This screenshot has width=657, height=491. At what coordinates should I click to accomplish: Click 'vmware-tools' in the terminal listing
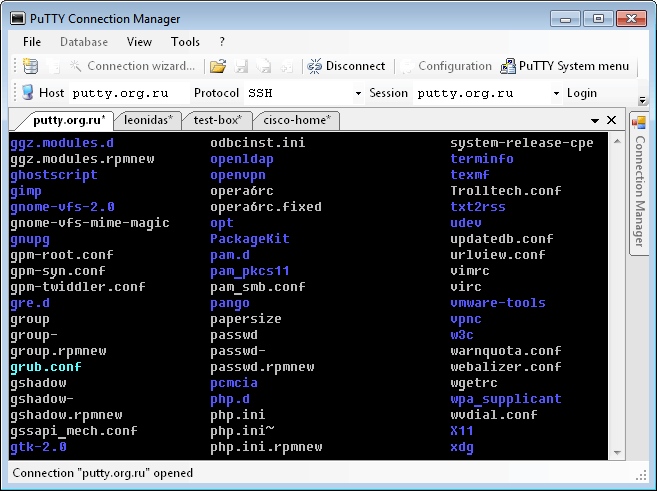(498, 303)
